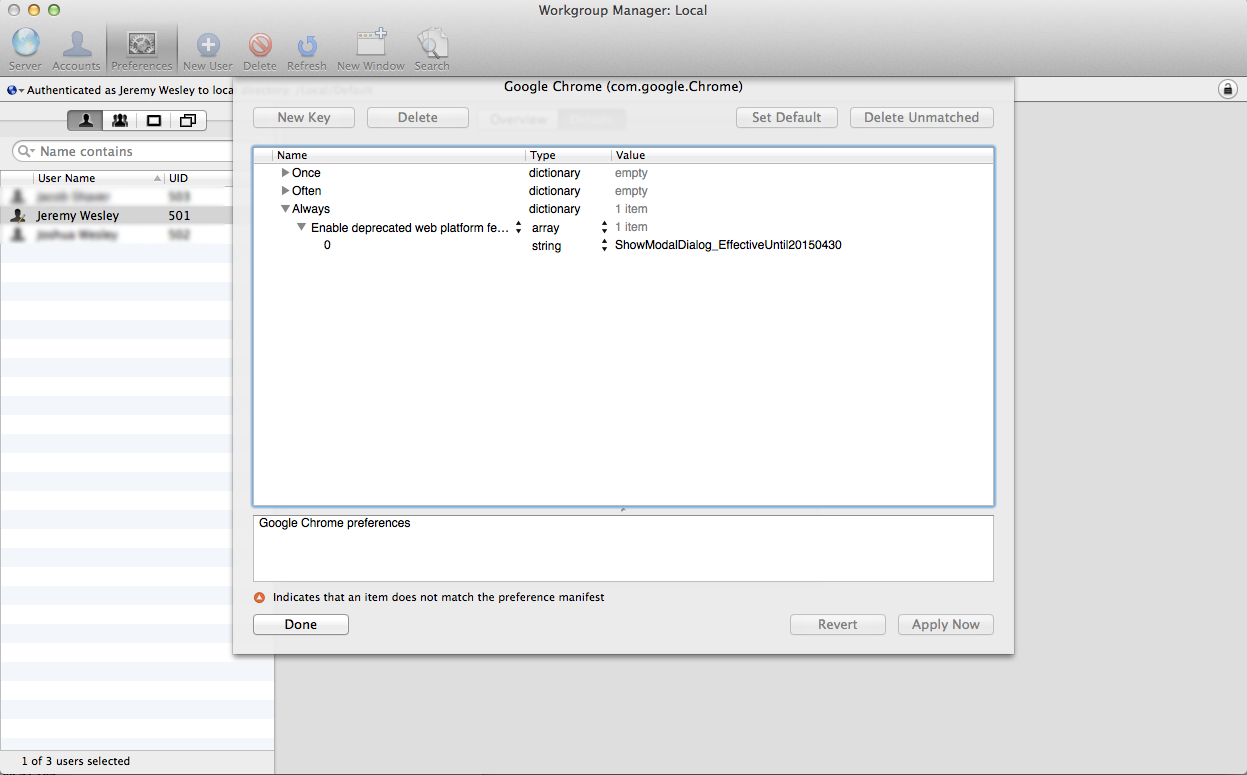
Task: Collapse the Enable deprecated web platform features row
Action: (302, 227)
